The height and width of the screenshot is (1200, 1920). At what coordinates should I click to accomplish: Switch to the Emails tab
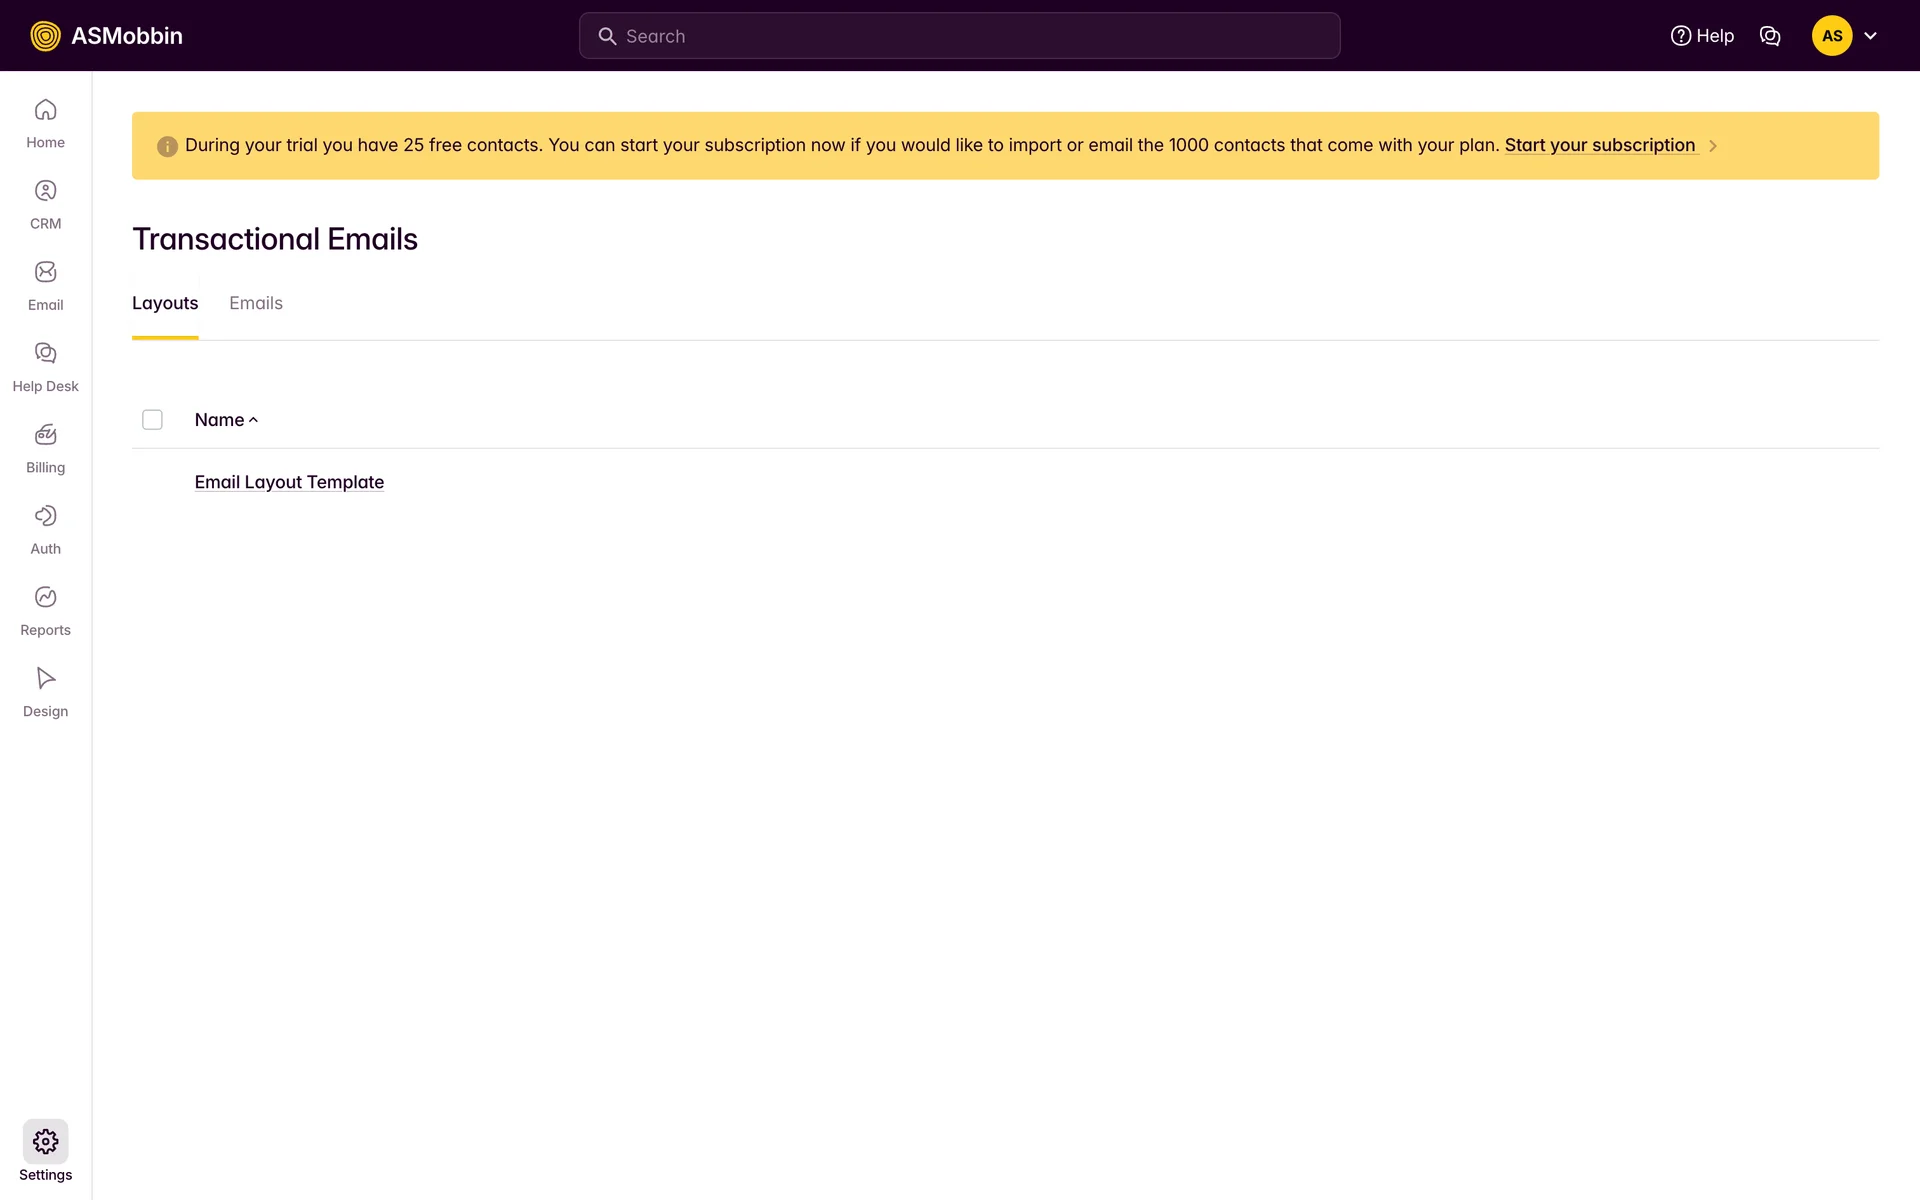(256, 303)
